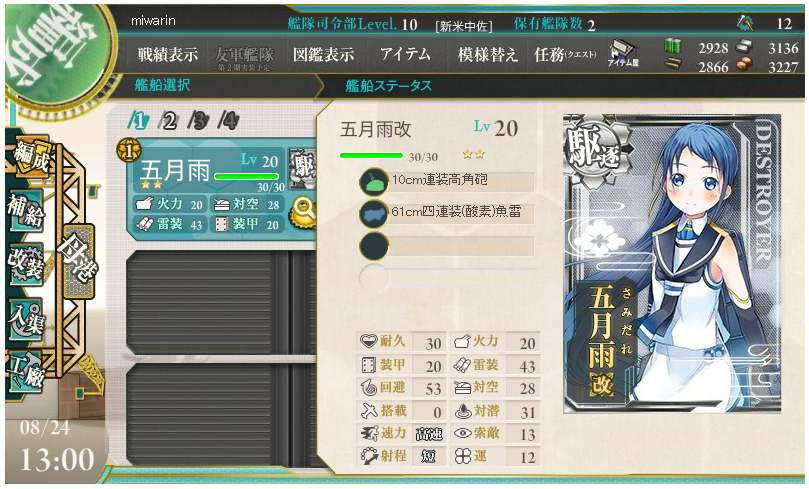Open the 図鑑表示 encyclopedia menu
The height and width of the screenshot is (489, 809).
coord(323,54)
